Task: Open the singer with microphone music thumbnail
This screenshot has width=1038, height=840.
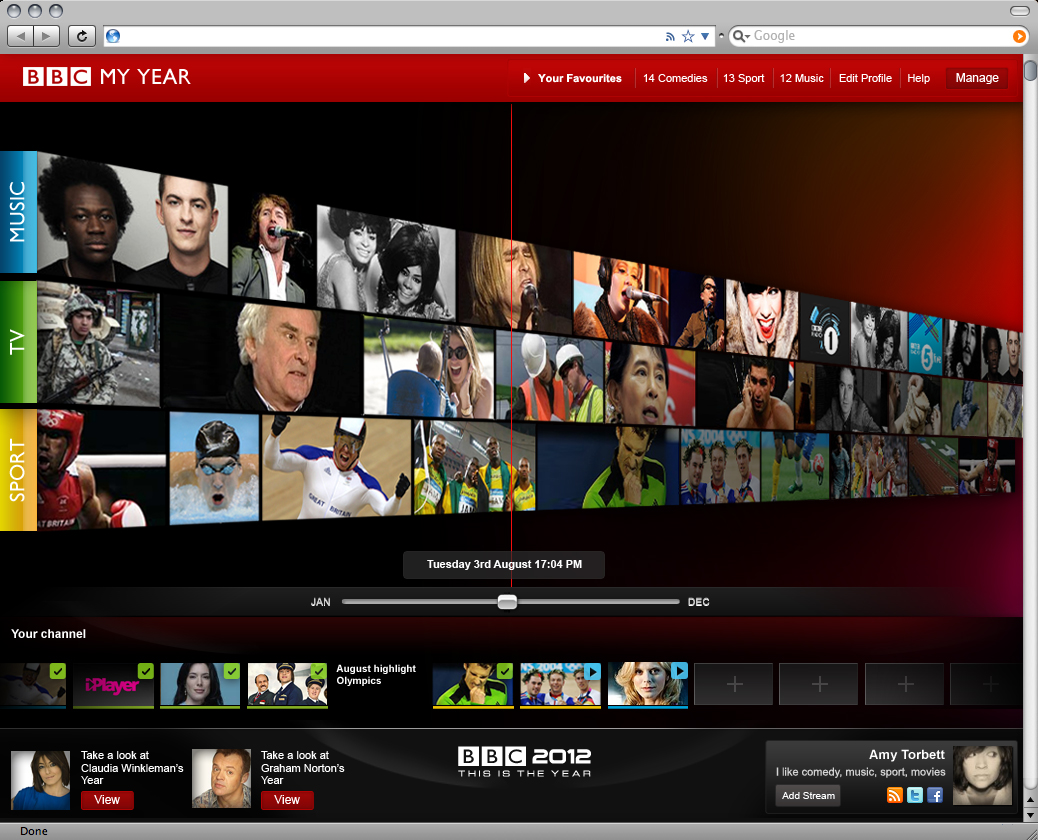Action: point(272,248)
